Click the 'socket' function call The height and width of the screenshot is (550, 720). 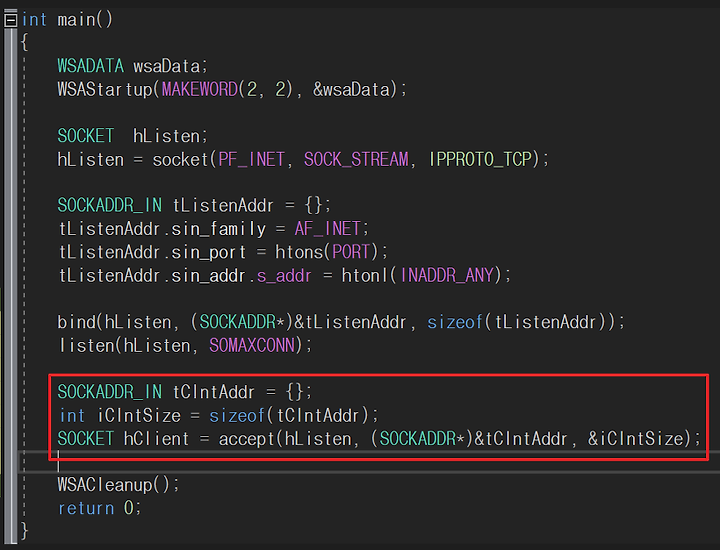[180, 160]
